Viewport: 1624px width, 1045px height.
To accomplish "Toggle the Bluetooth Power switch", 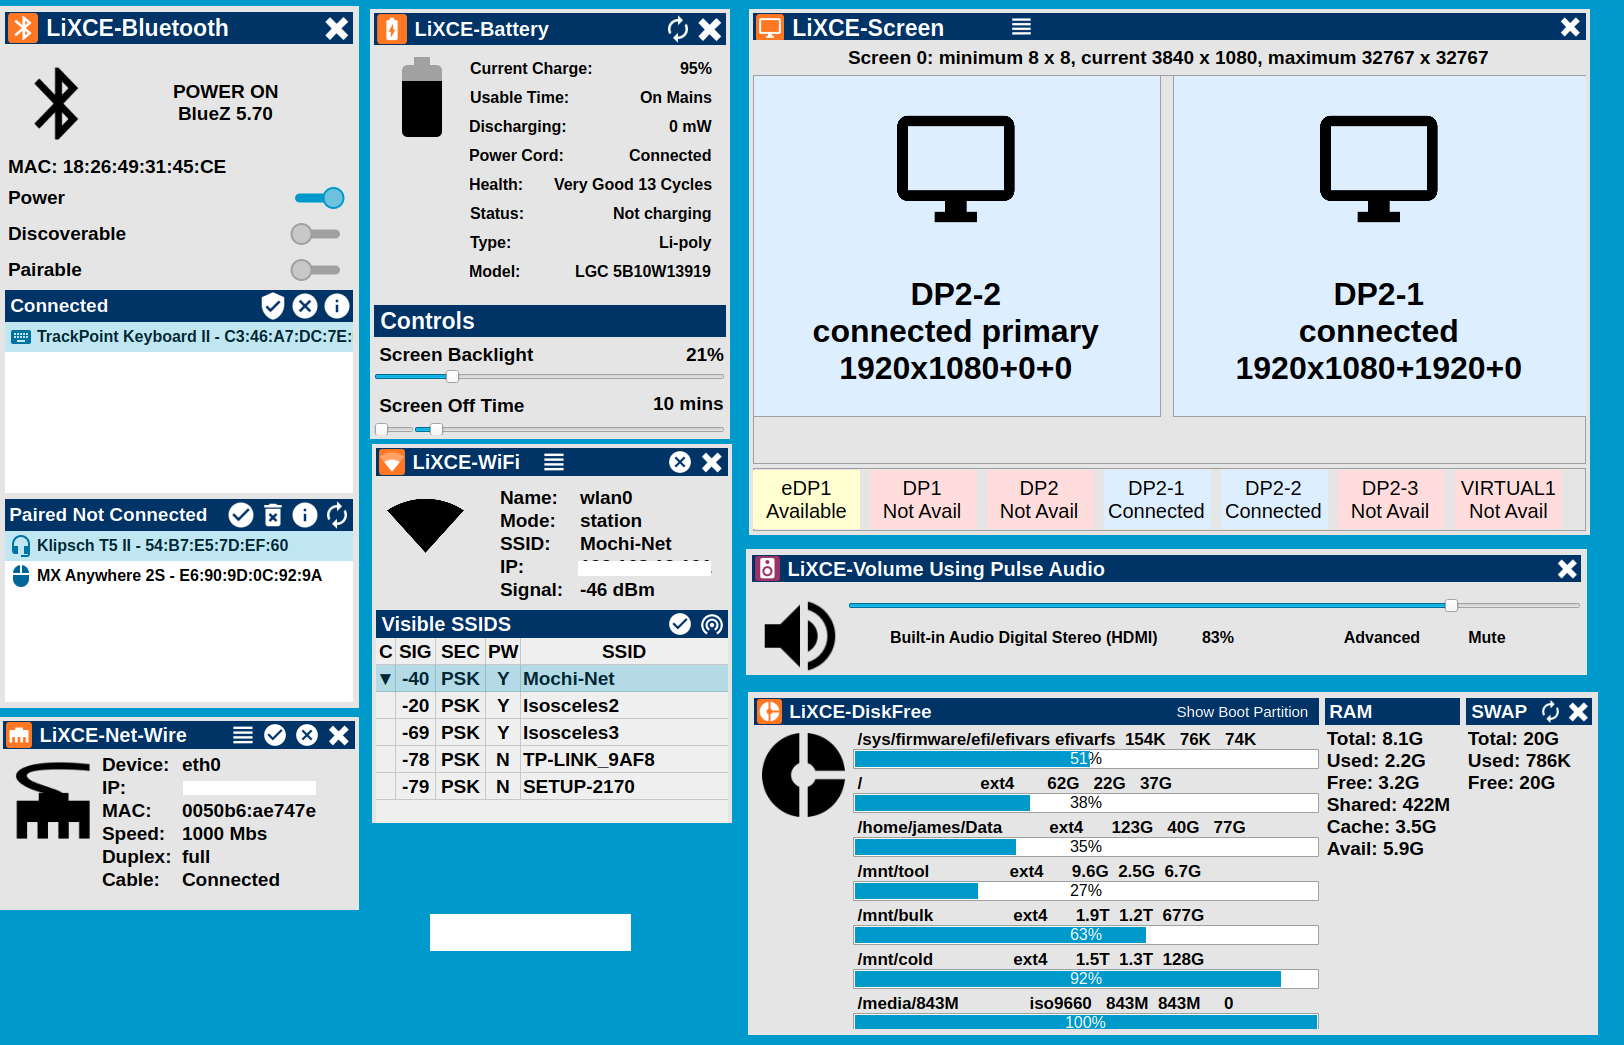I will point(320,198).
